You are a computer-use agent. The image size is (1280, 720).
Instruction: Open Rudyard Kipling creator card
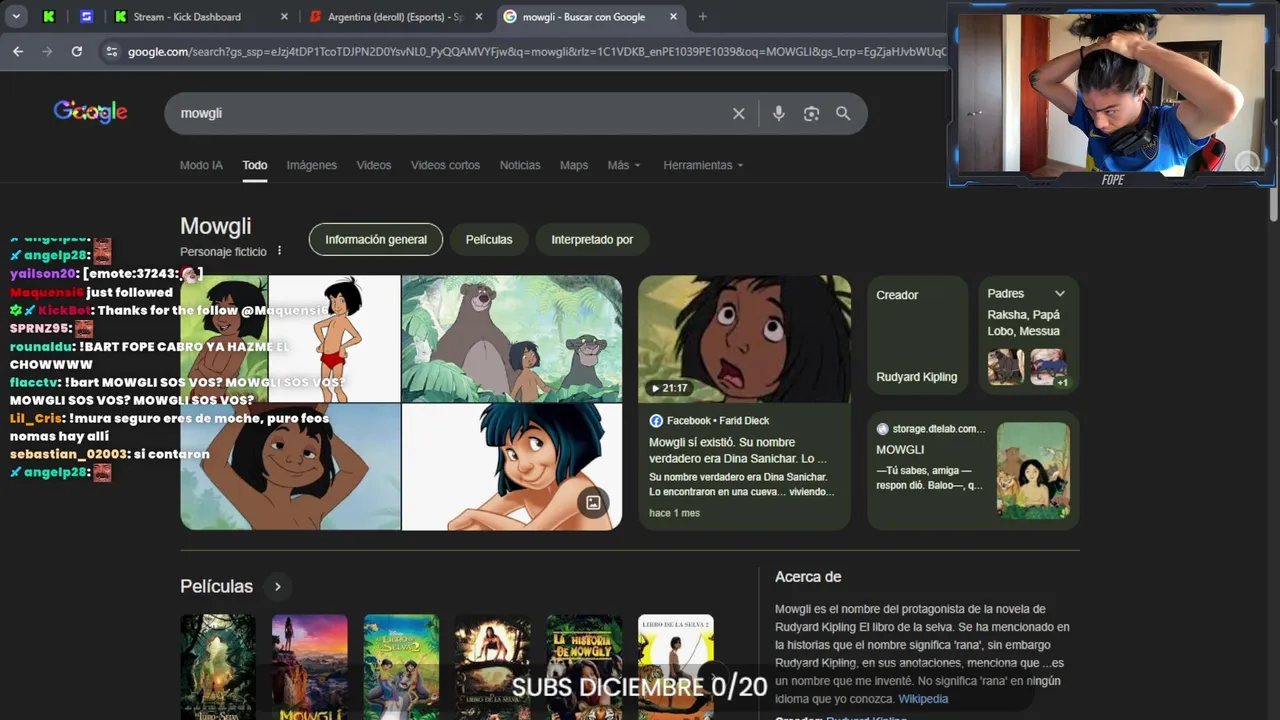917,335
